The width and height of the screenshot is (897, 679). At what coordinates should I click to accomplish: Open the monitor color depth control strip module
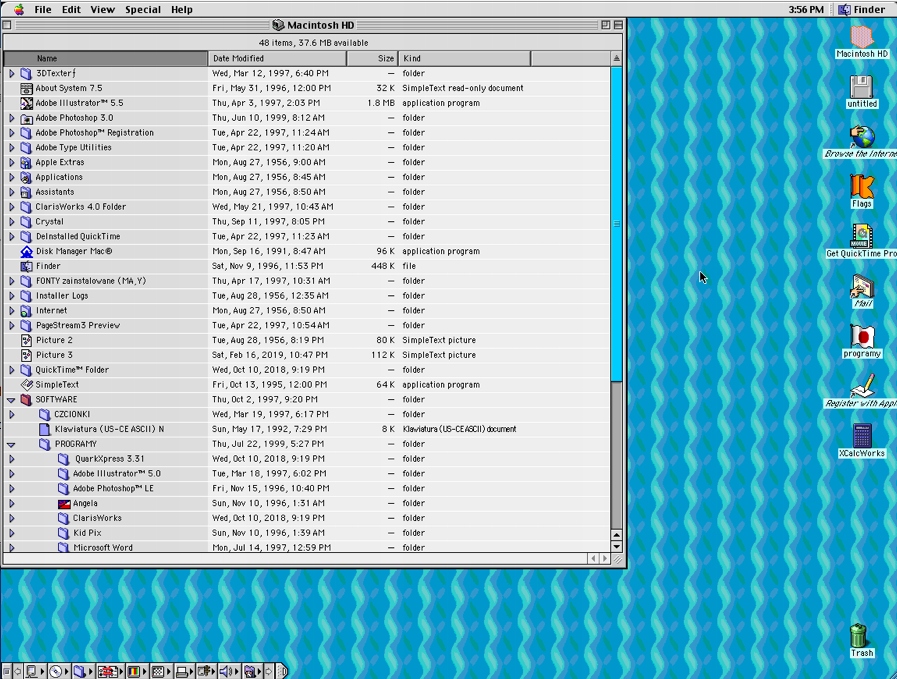(x=137, y=670)
